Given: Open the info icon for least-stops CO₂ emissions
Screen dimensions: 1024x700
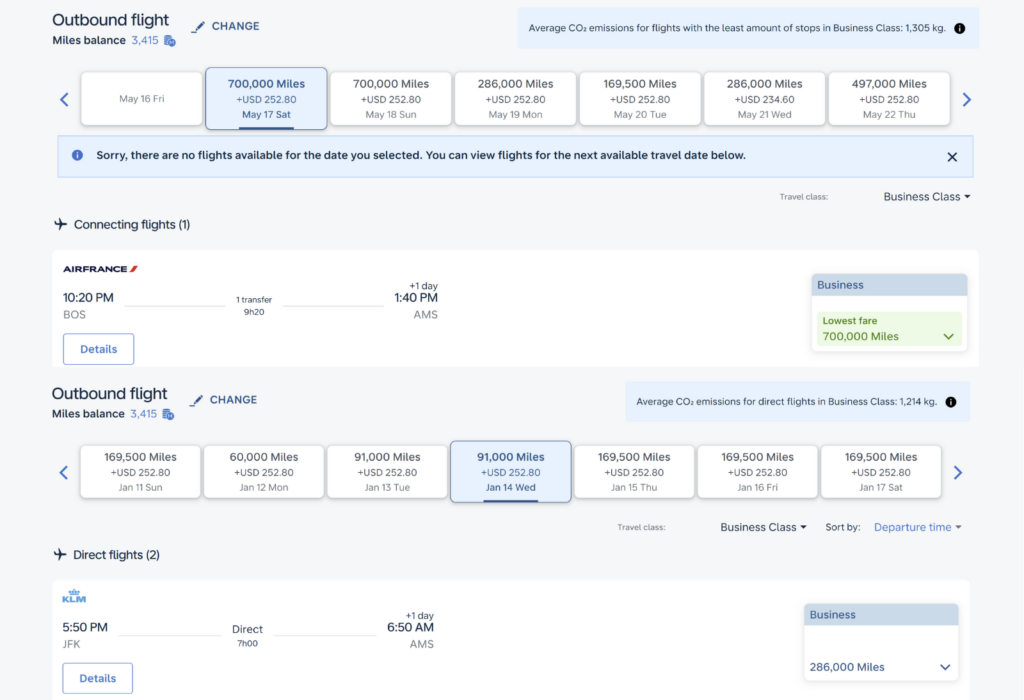Looking at the screenshot, I should tap(959, 28).
